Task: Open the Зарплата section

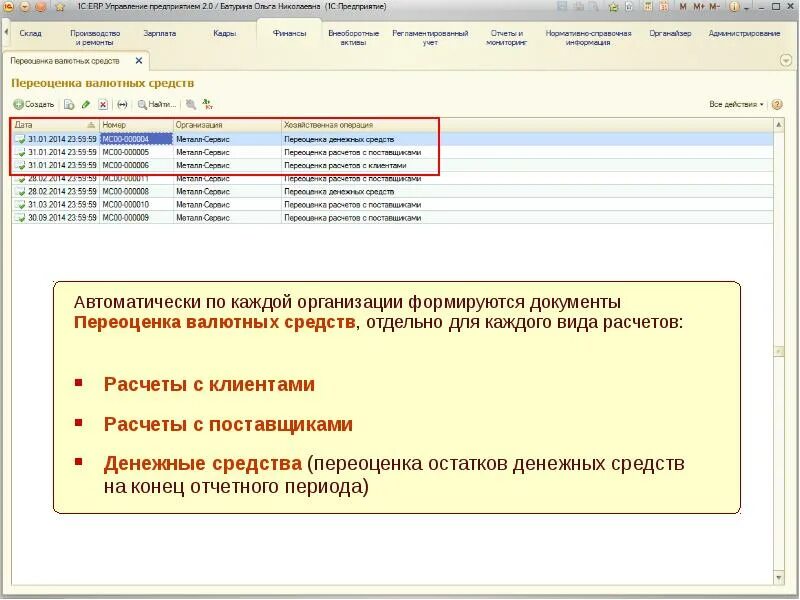Action: click(x=160, y=33)
